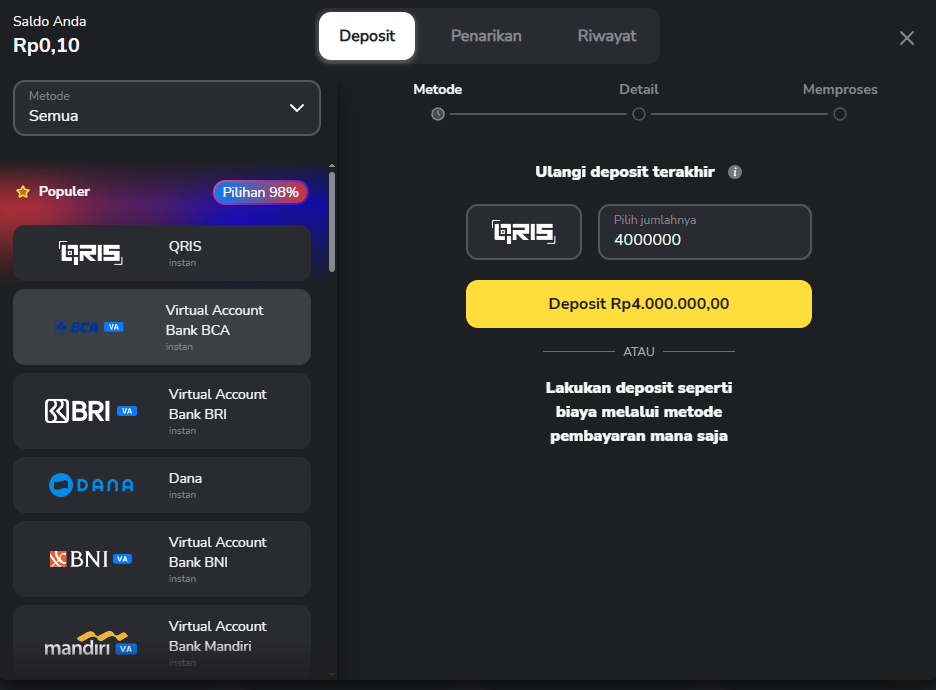This screenshot has width=936, height=690.
Task: Click the yellow Deposit Rp4.000.000,00 button
Action: point(639,304)
